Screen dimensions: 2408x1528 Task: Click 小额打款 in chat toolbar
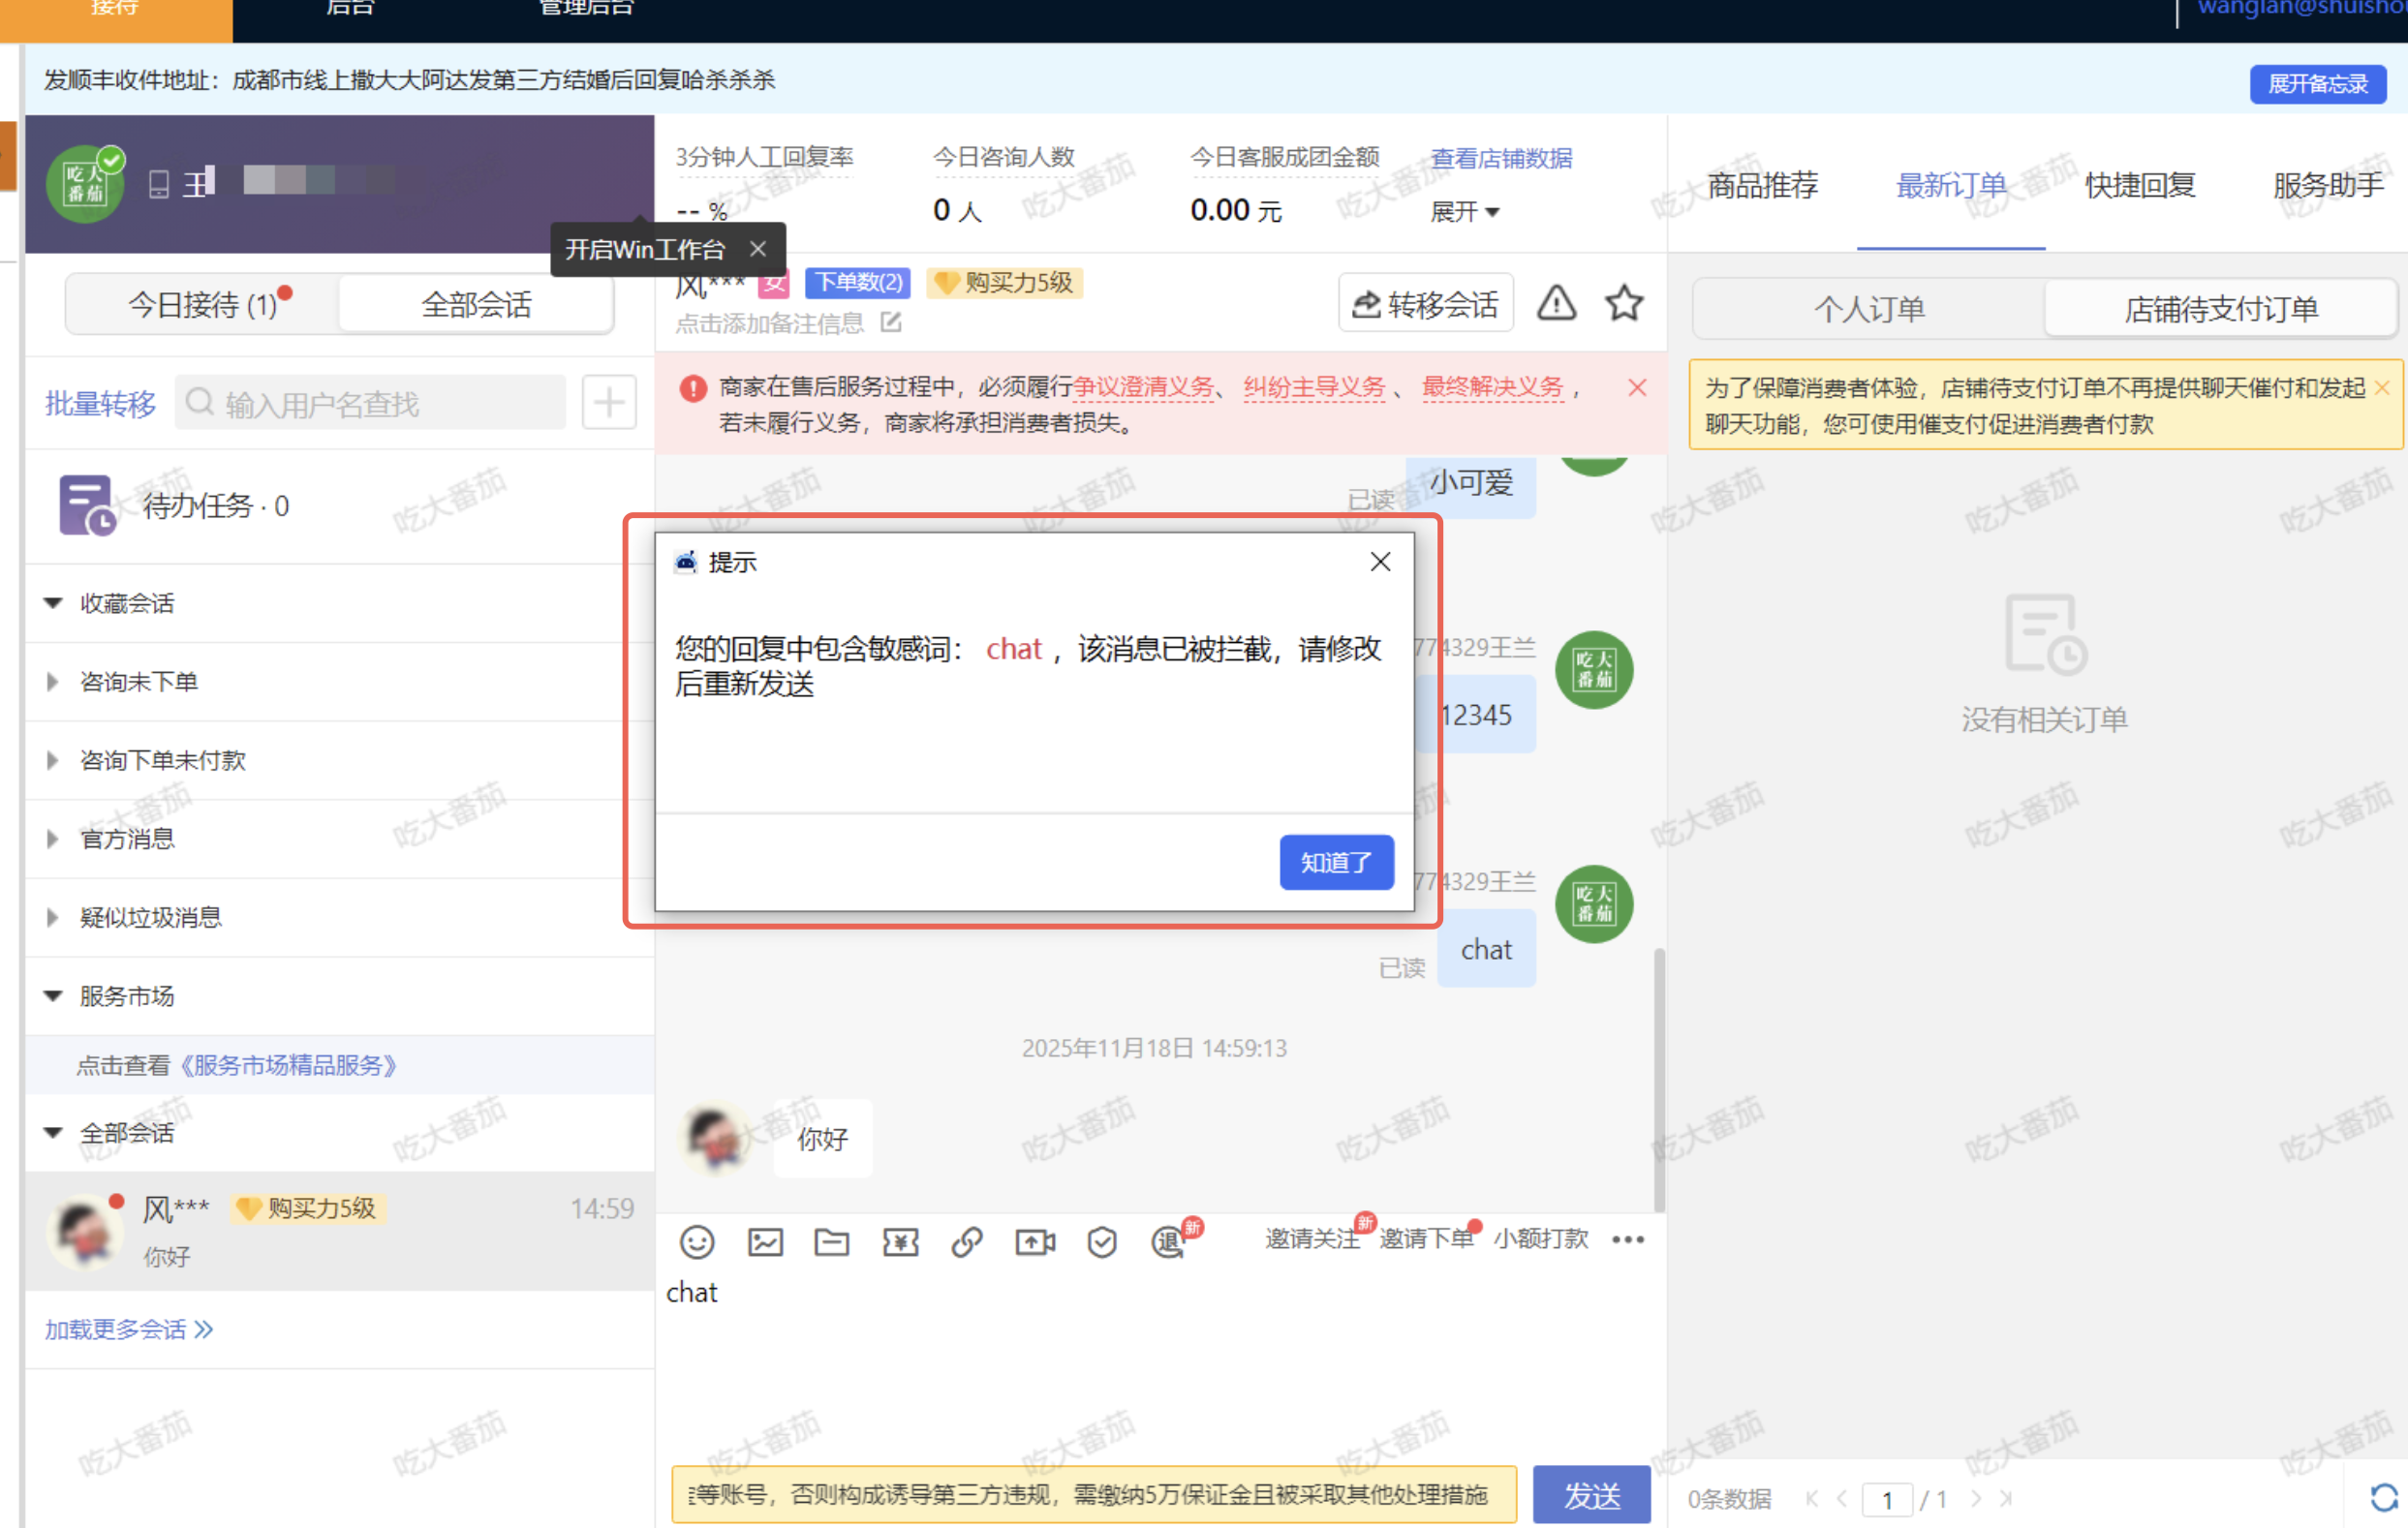pyautogui.click(x=1541, y=1239)
